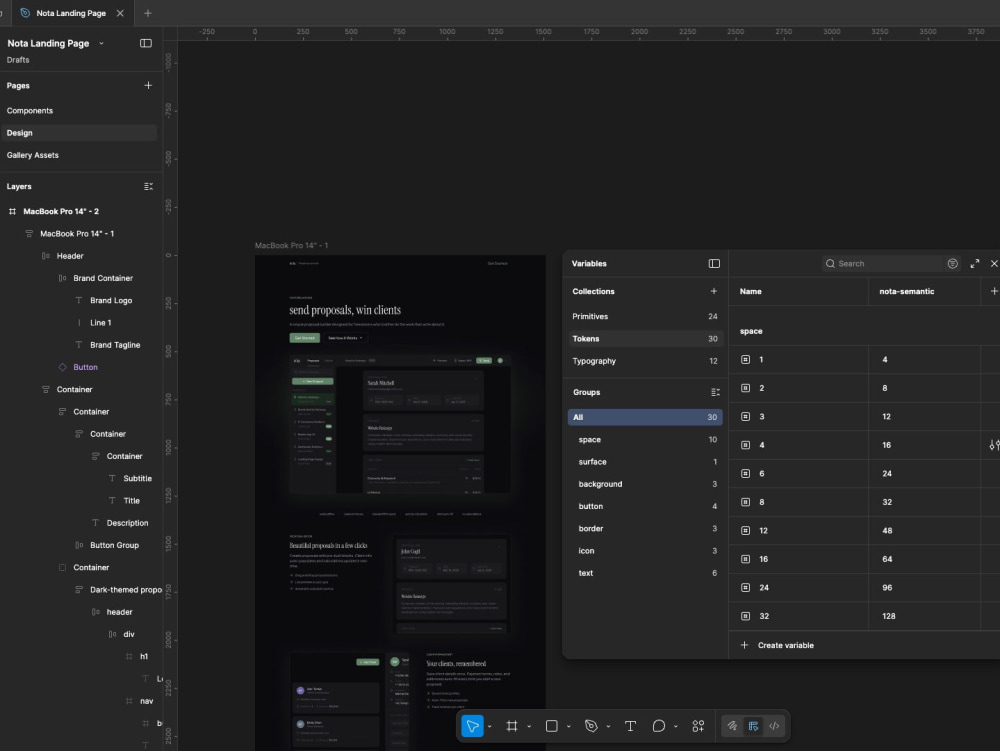Toggle the left sidebar panel icon
1000x751 pixels.
pos(145,43)
